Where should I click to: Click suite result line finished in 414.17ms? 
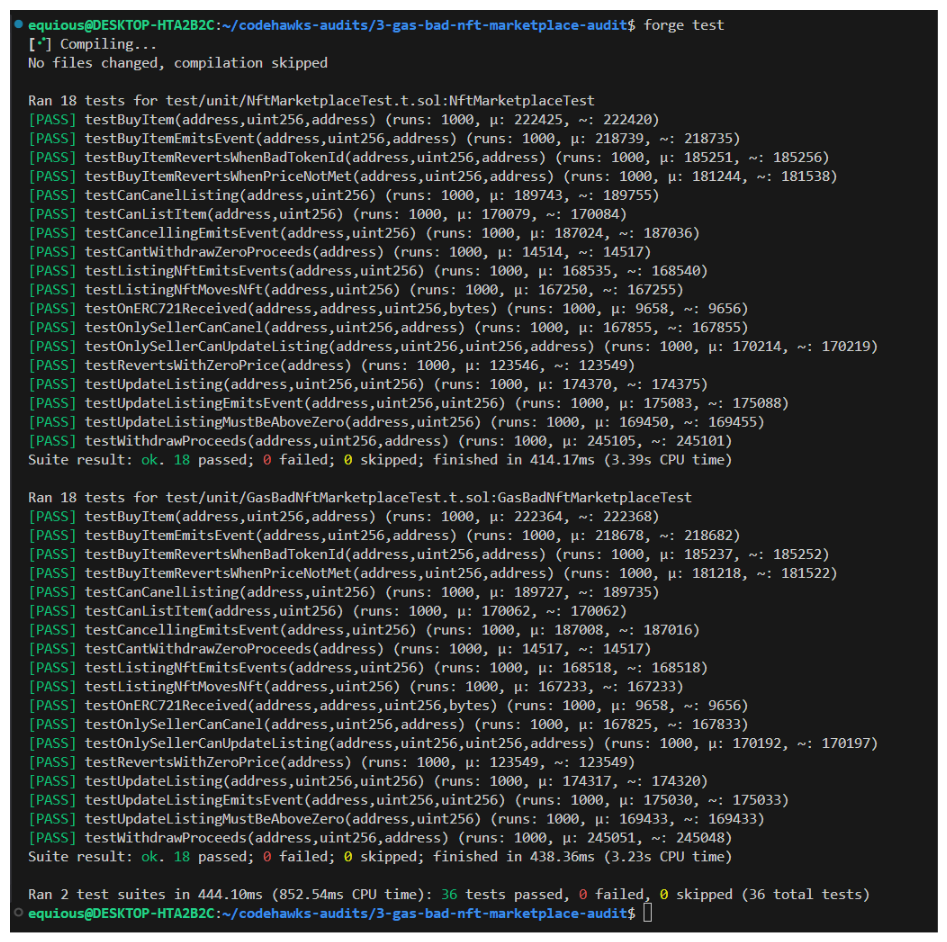[x=379, y=460]
